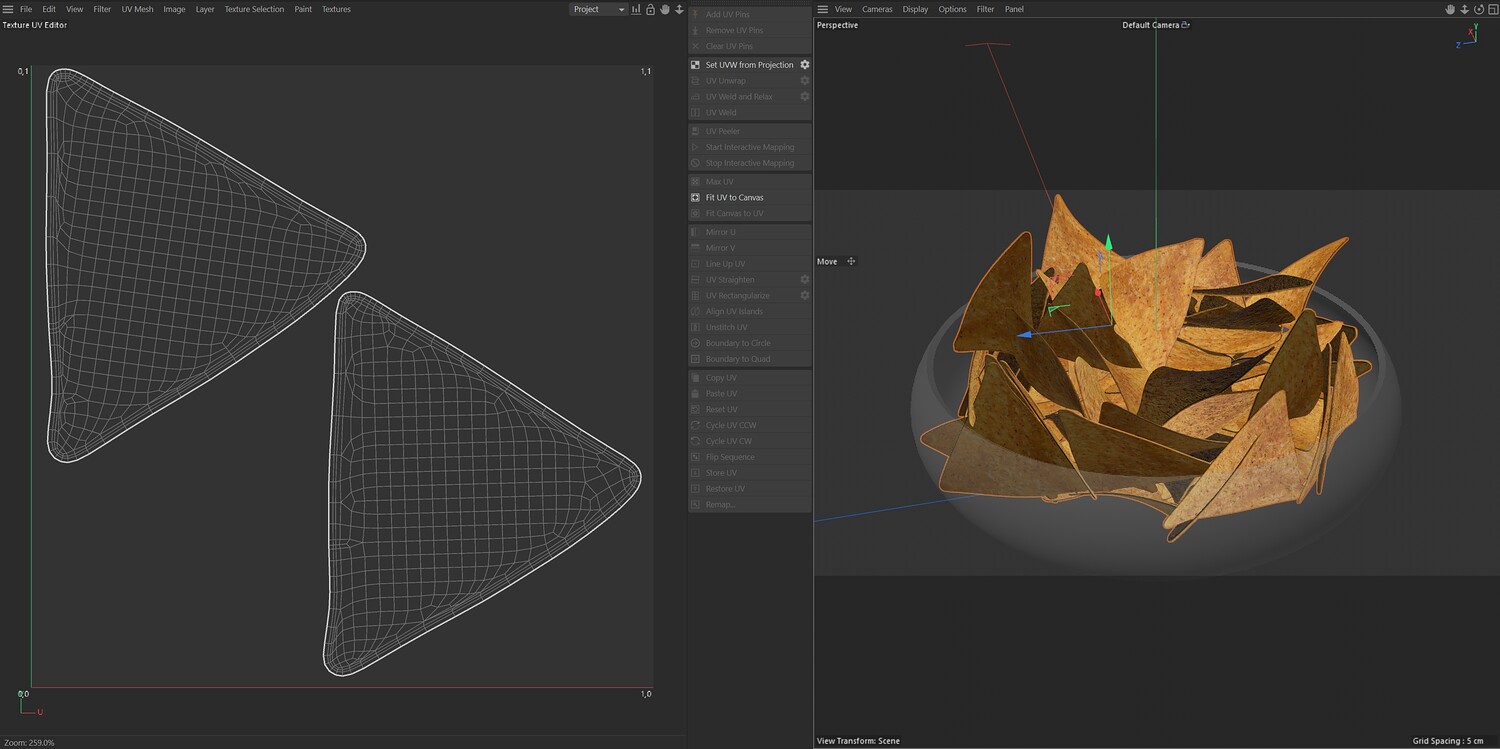Click Fit UV to Canvas command
The height and width of the screenshot is (749, 1500).
[x=734, y=198]
